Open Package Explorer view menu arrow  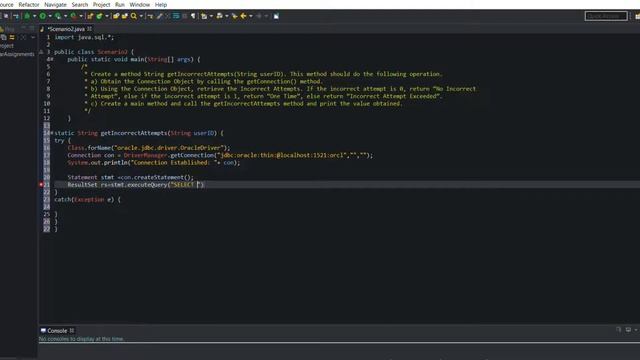(x=33, y=38)
